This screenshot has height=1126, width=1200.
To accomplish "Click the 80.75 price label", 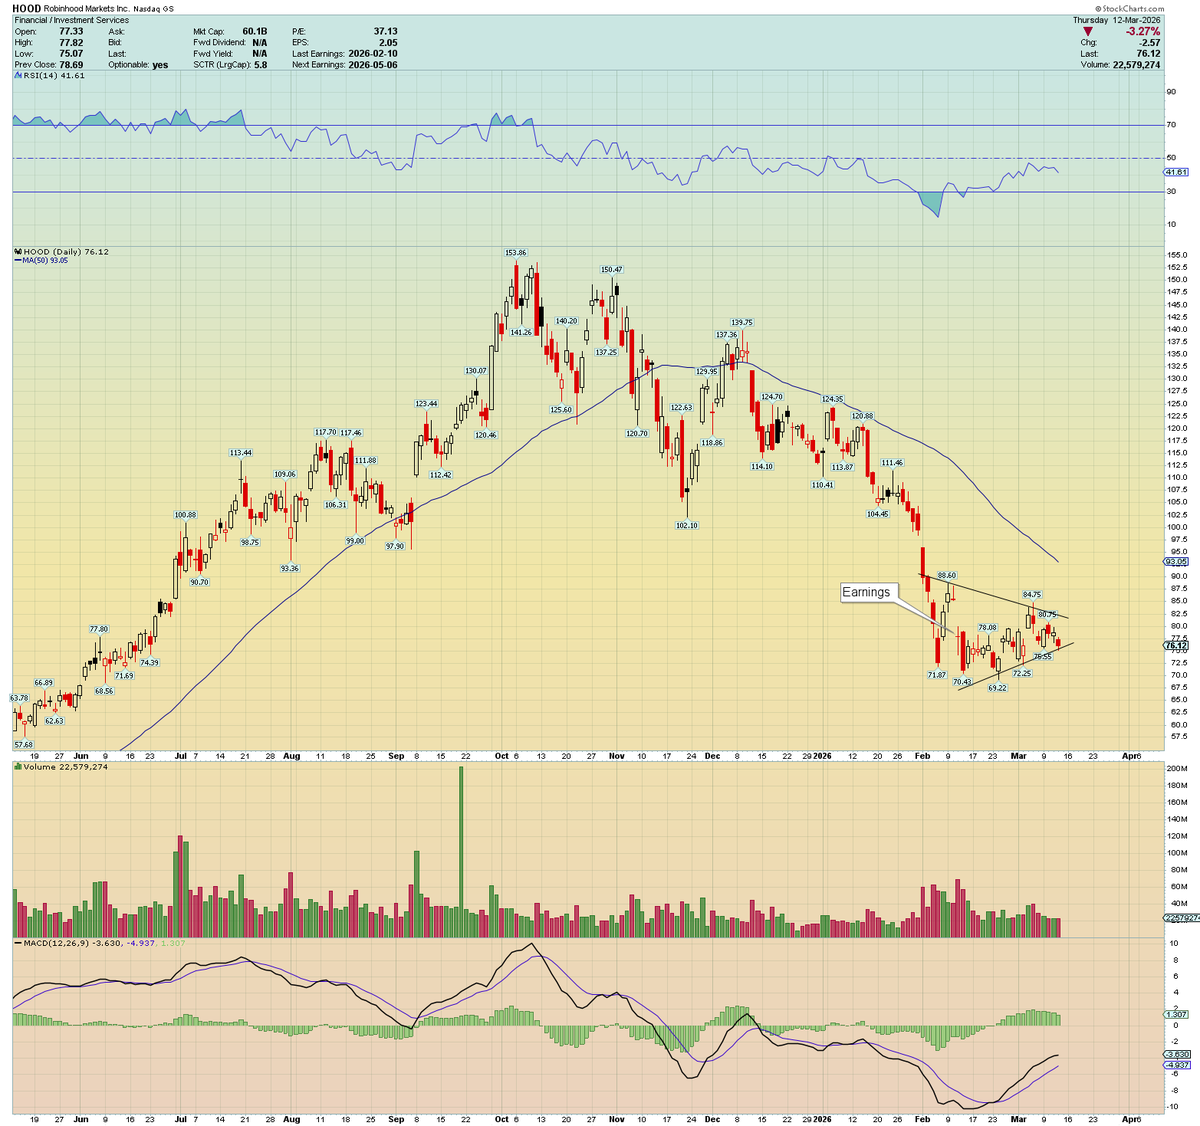I will coord(1047,614).
